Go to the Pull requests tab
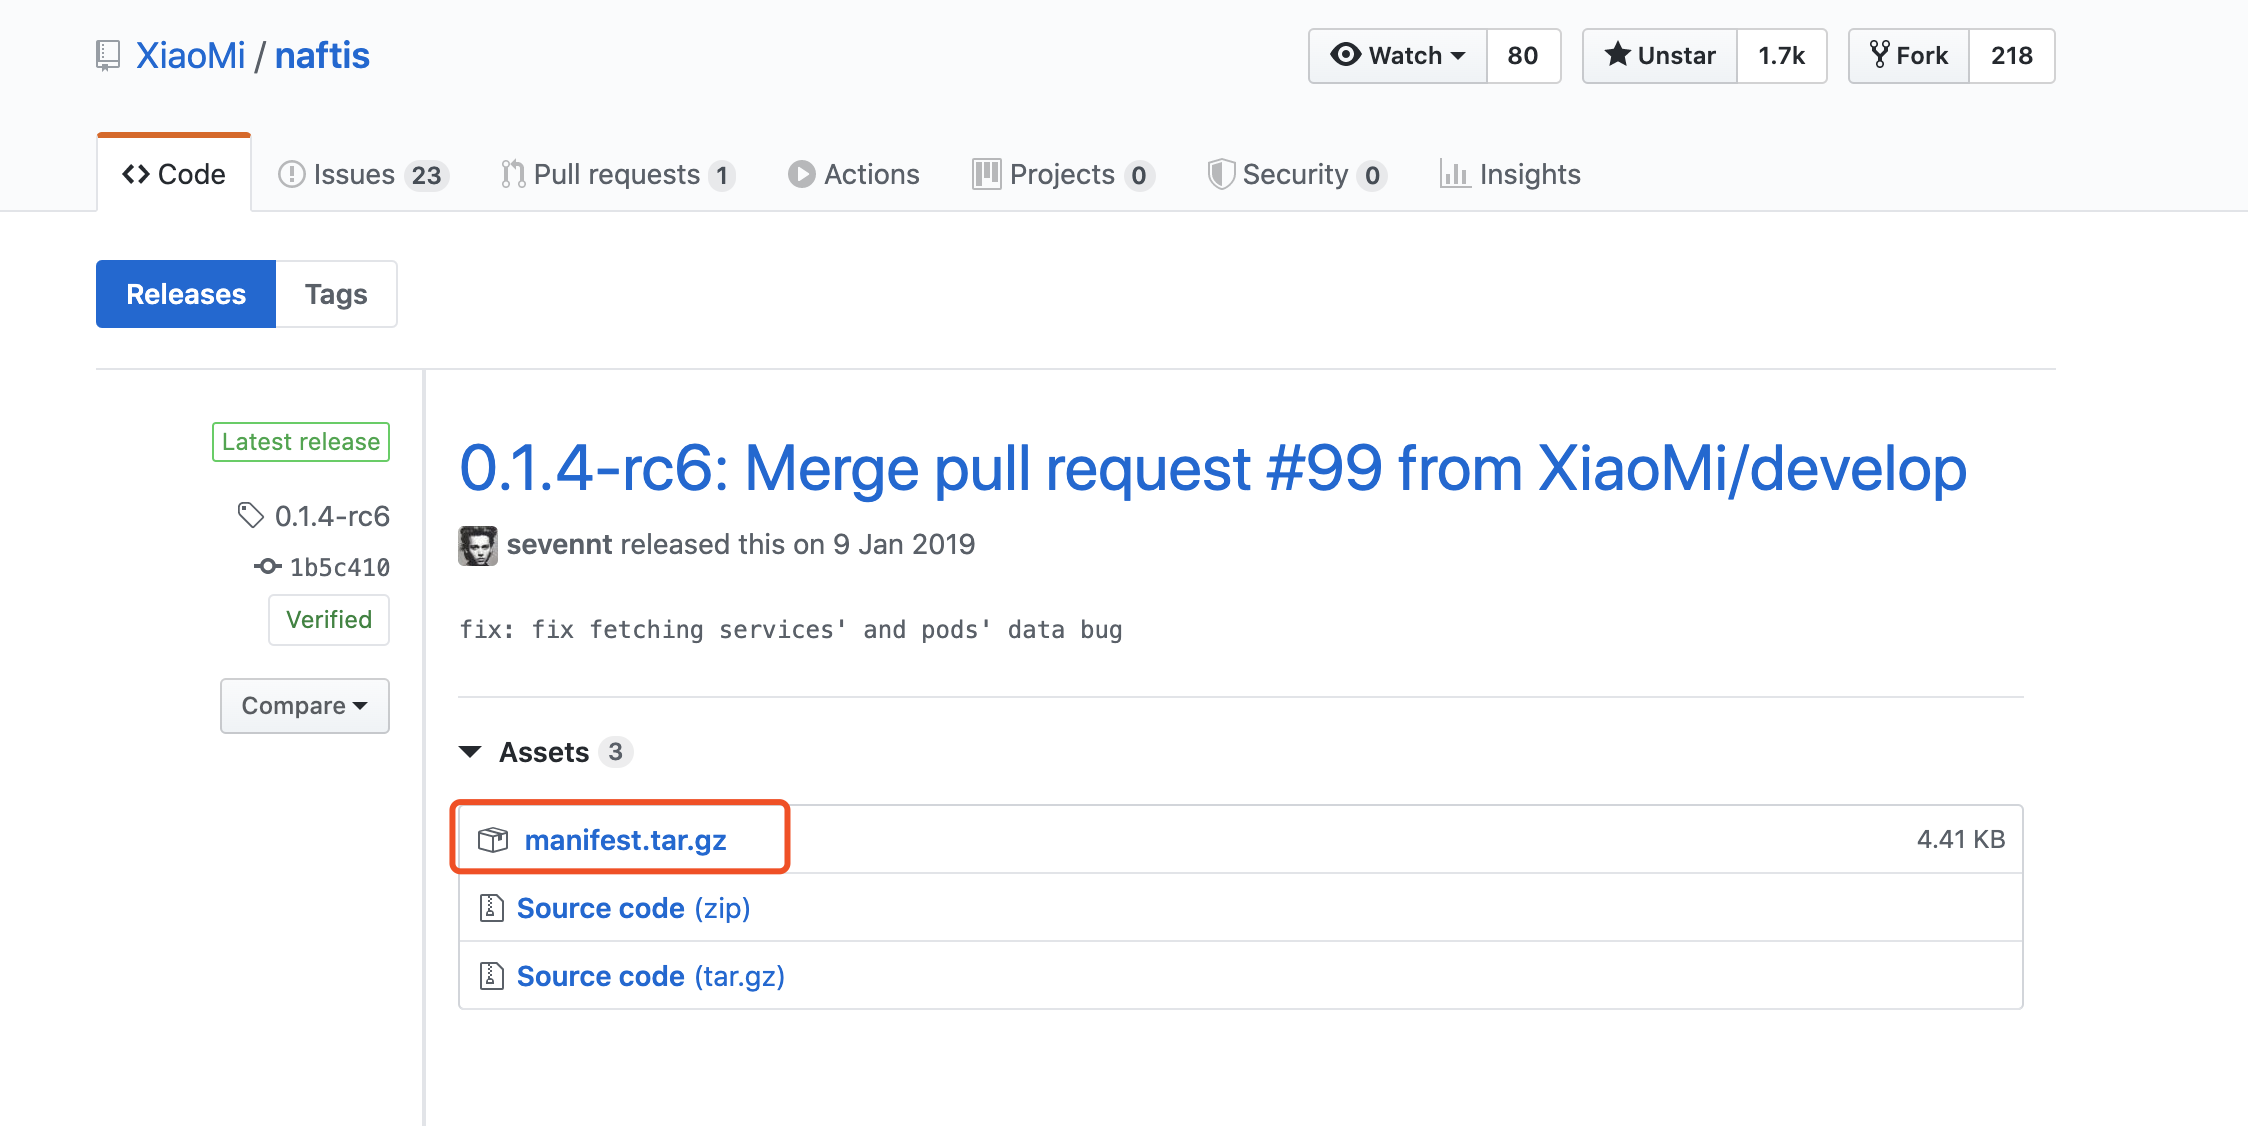2248x1126 pixels. click(617, 175)
